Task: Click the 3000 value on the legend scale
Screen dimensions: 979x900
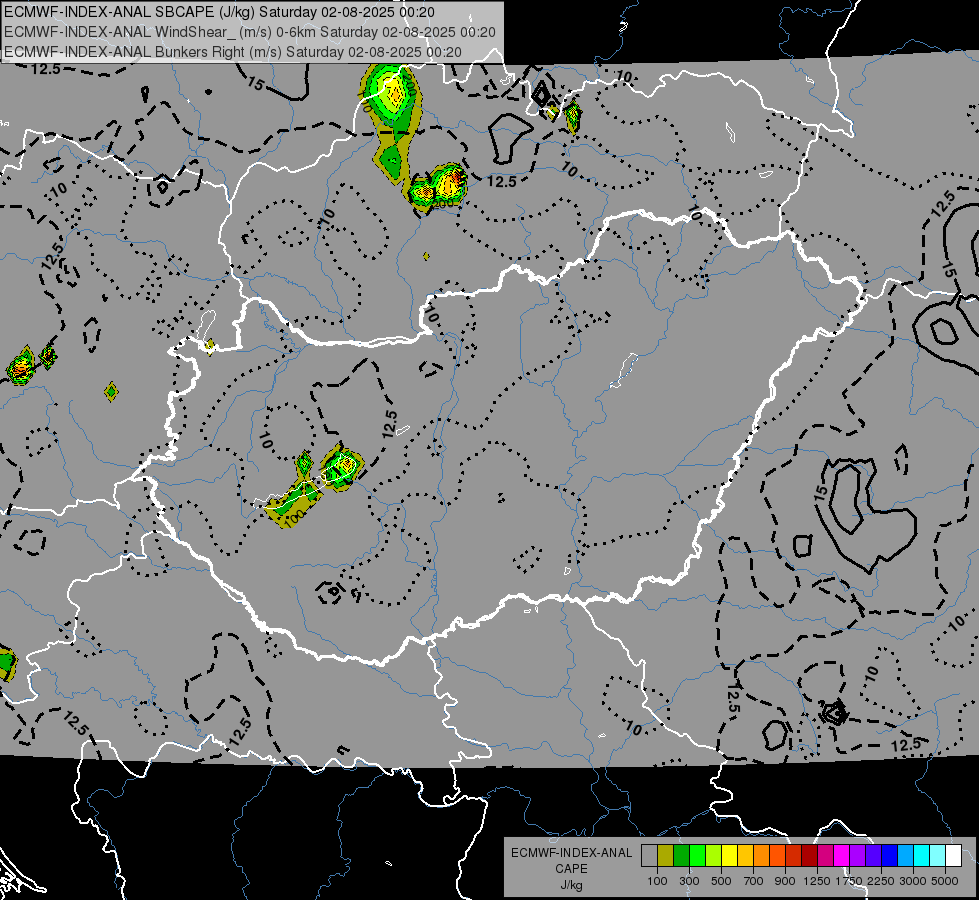Action: coord(913,881)
